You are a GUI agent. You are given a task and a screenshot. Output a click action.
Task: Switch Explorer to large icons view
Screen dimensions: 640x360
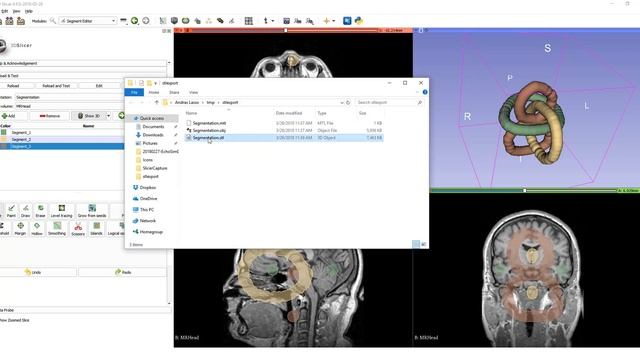[x=423, y=244]
